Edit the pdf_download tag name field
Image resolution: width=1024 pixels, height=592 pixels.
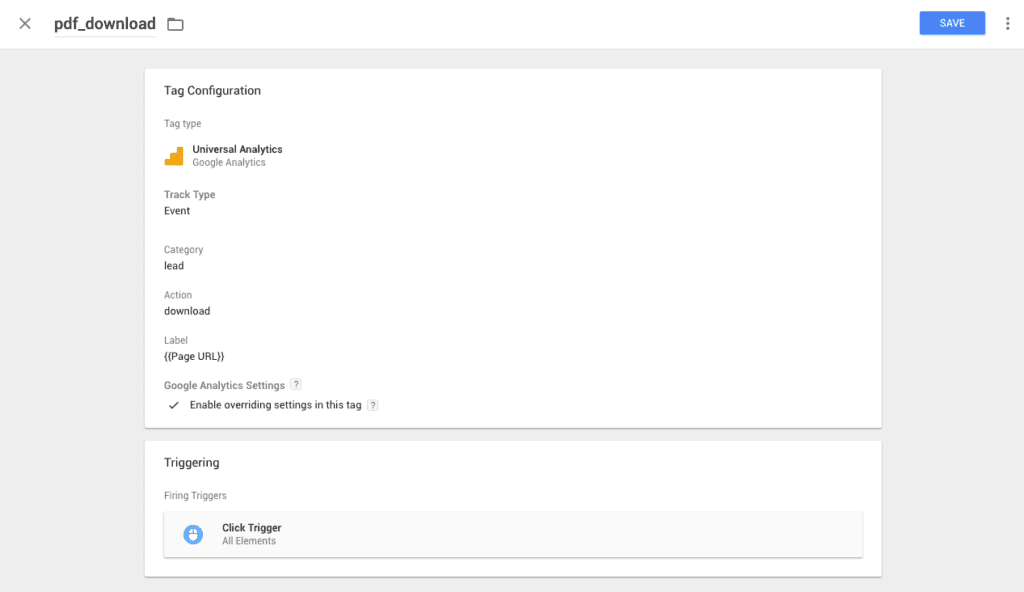pyautogui.click(x=105, y=24)
